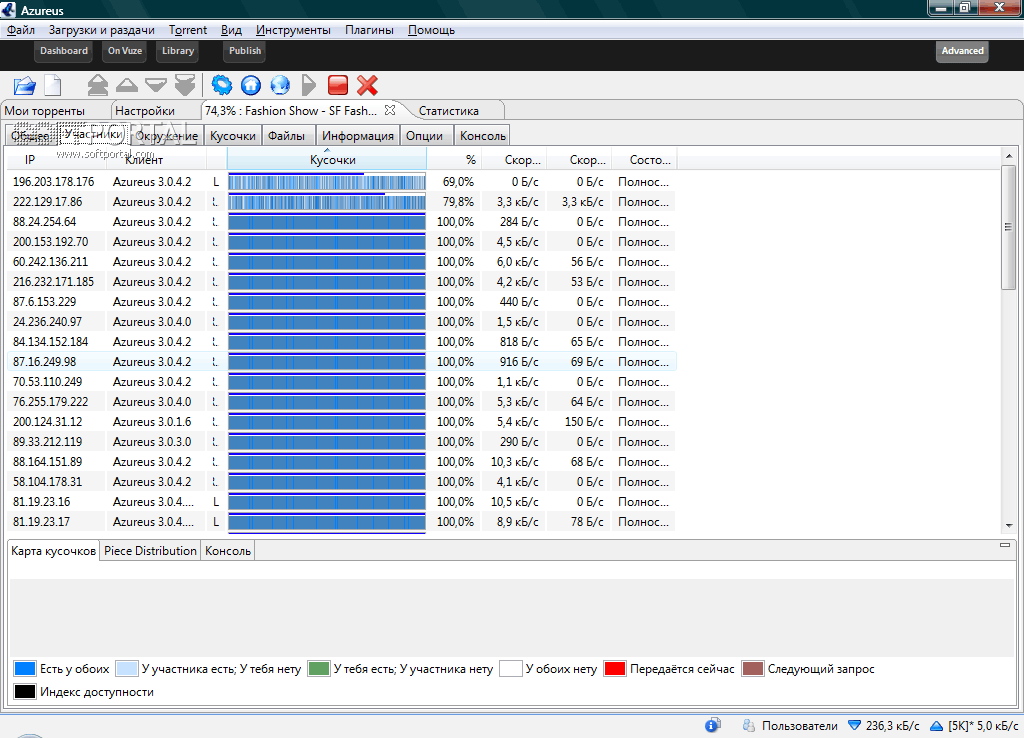
Task: Click the Publish button
Action: click(245, 51)
